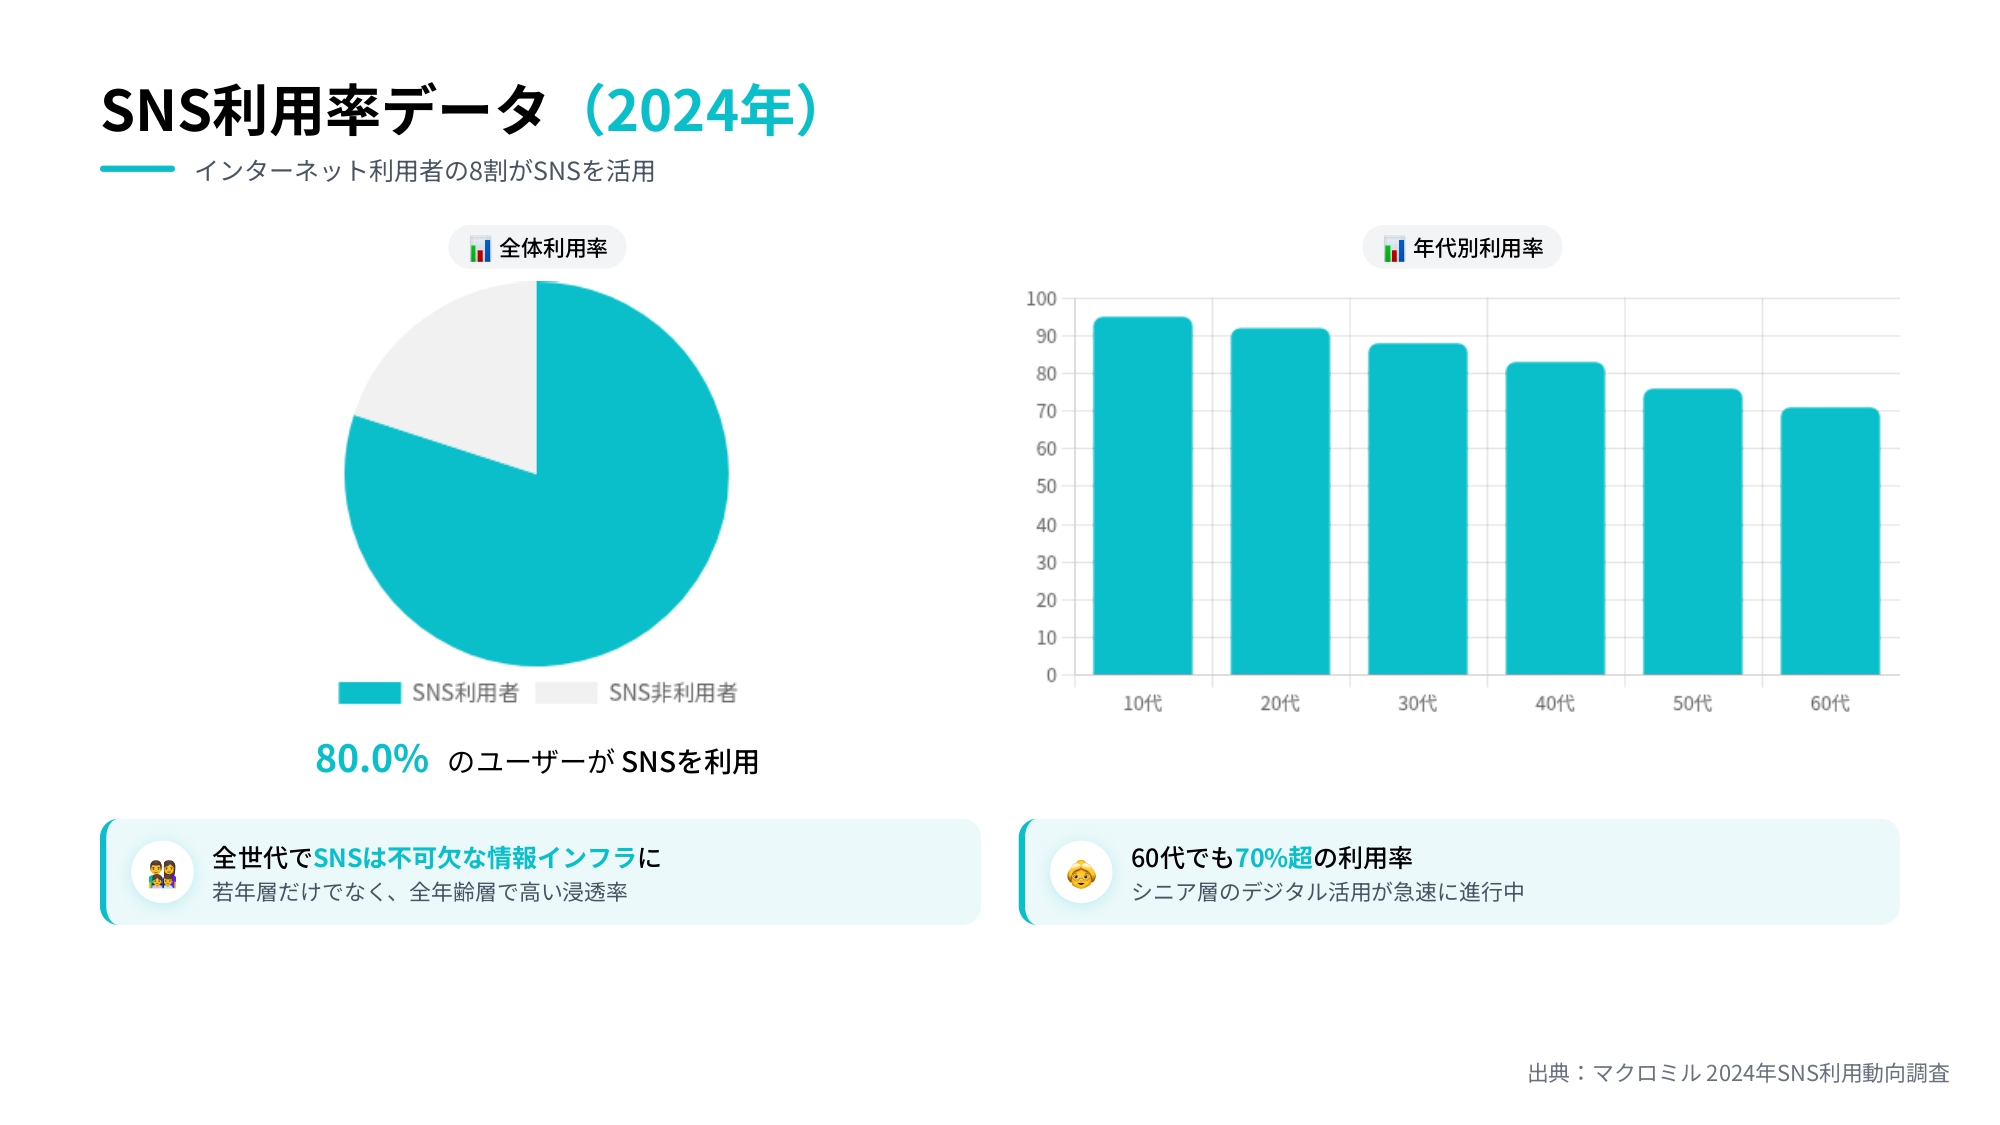Click the teal SNS利用者 legend swatch
This screenshot has width=2000, height=1125.
(x=369, y=692)
